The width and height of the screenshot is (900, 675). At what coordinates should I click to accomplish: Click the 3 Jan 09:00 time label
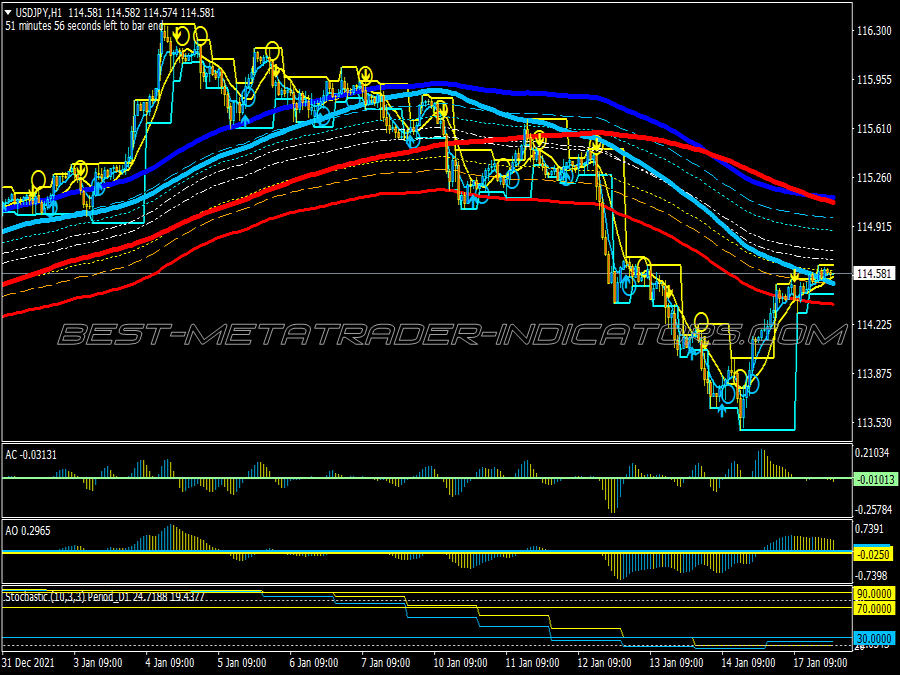[99, 662]
